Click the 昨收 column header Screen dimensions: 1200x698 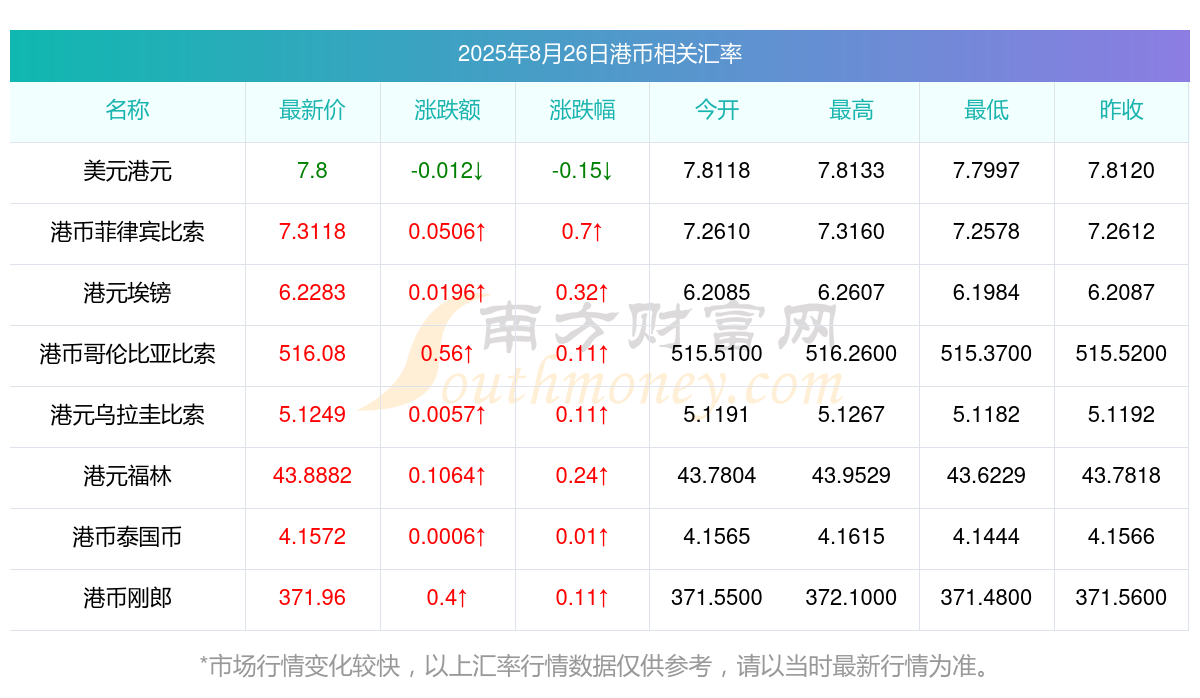(1122, 110)
